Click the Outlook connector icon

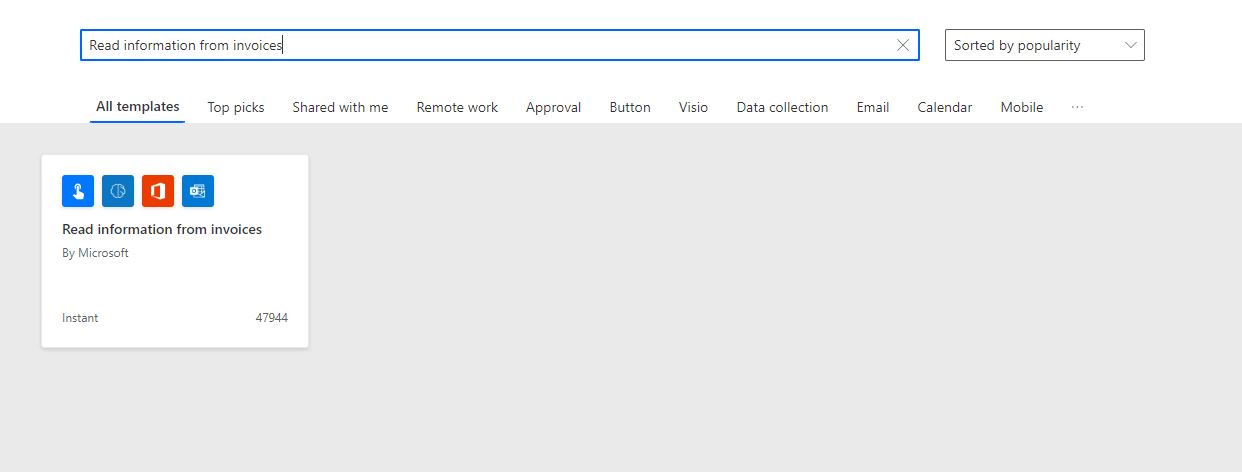198,191
